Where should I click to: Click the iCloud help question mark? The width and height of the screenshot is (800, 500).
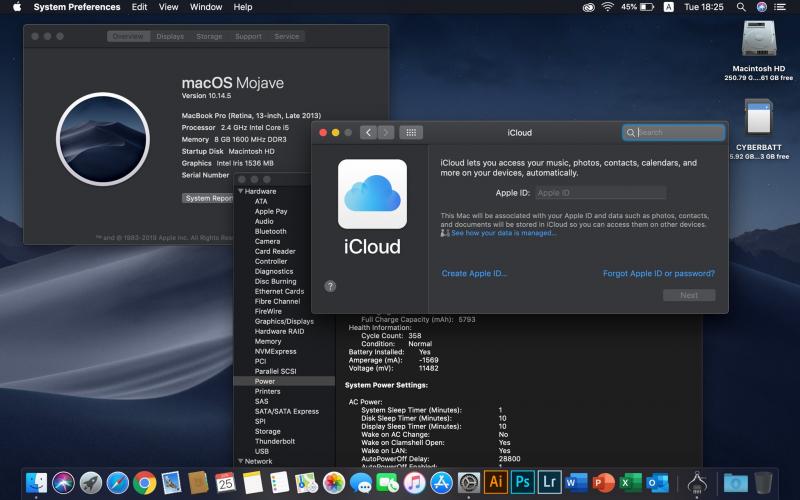(x=330, y=286)
